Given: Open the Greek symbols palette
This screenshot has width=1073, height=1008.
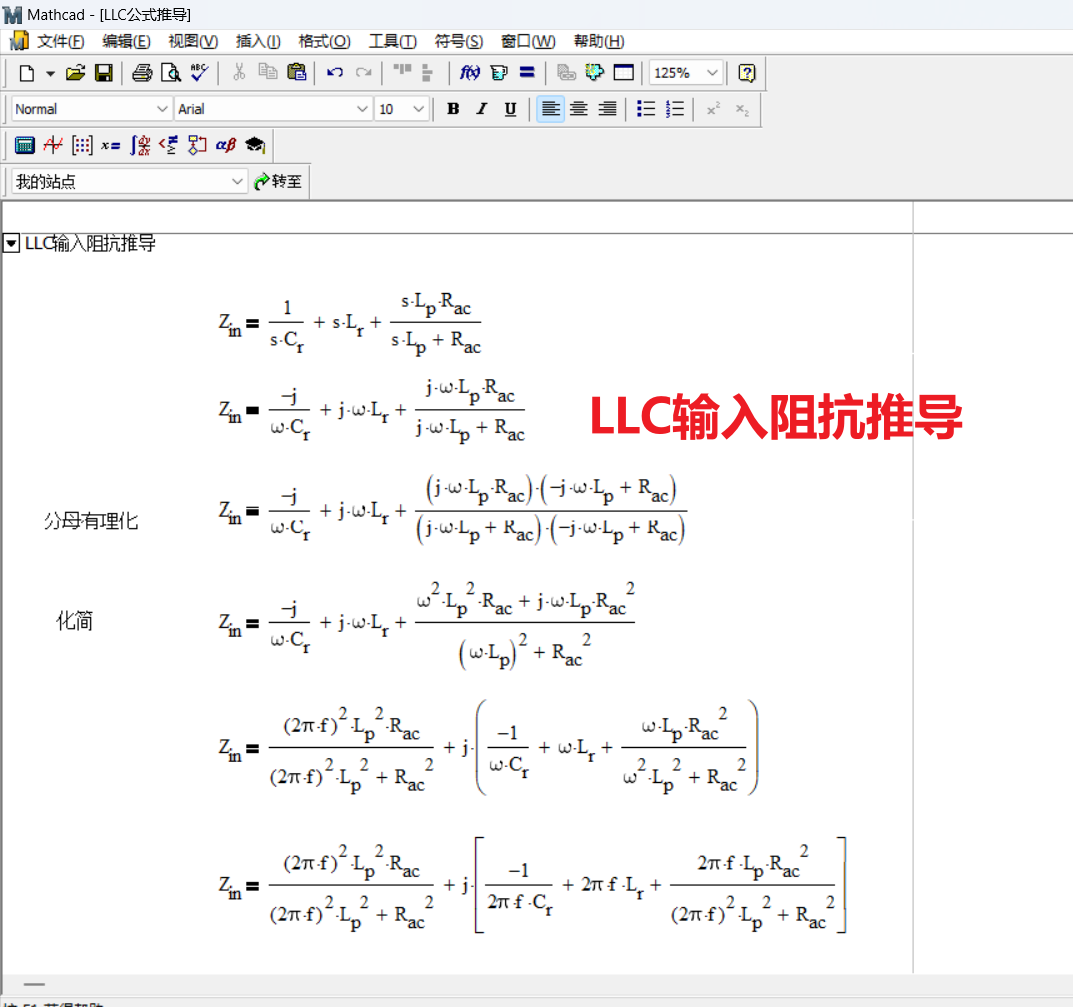Looking at the screenshot, I should pyautogui.click(x=226, y=145).
